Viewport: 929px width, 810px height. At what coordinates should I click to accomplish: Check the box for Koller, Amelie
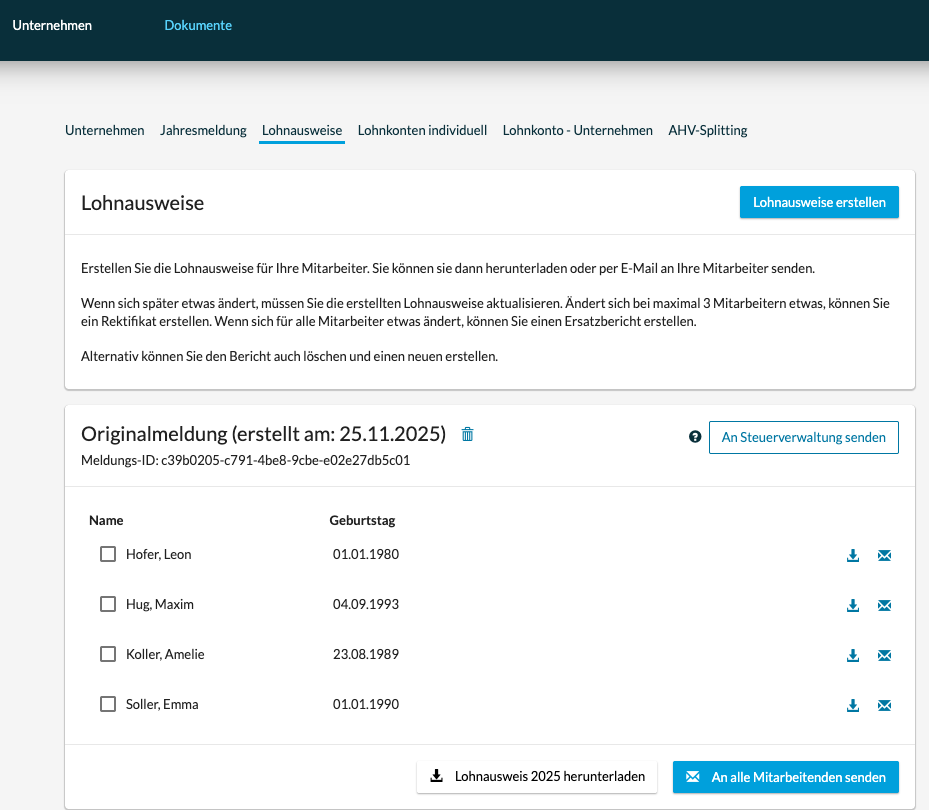tap(108, 654)
